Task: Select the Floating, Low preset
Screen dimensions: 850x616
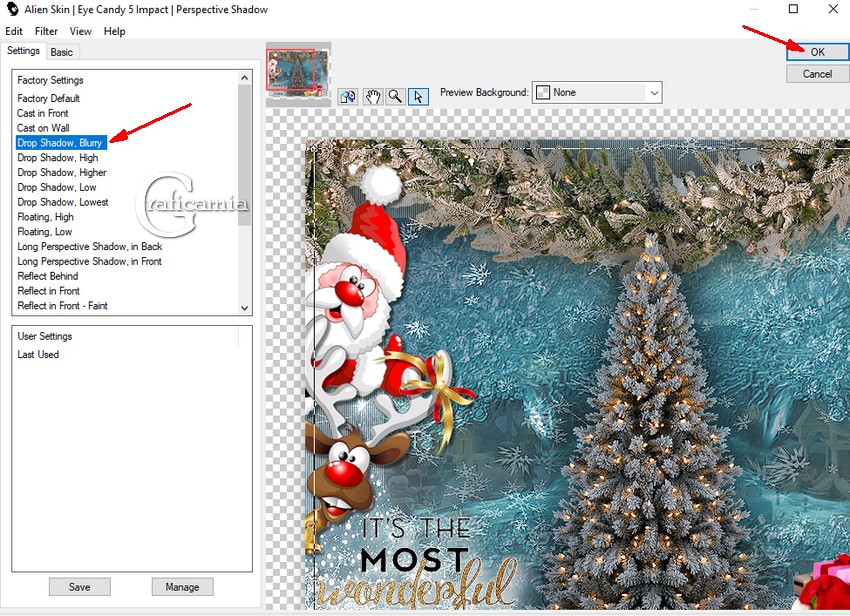Action: 44,232
